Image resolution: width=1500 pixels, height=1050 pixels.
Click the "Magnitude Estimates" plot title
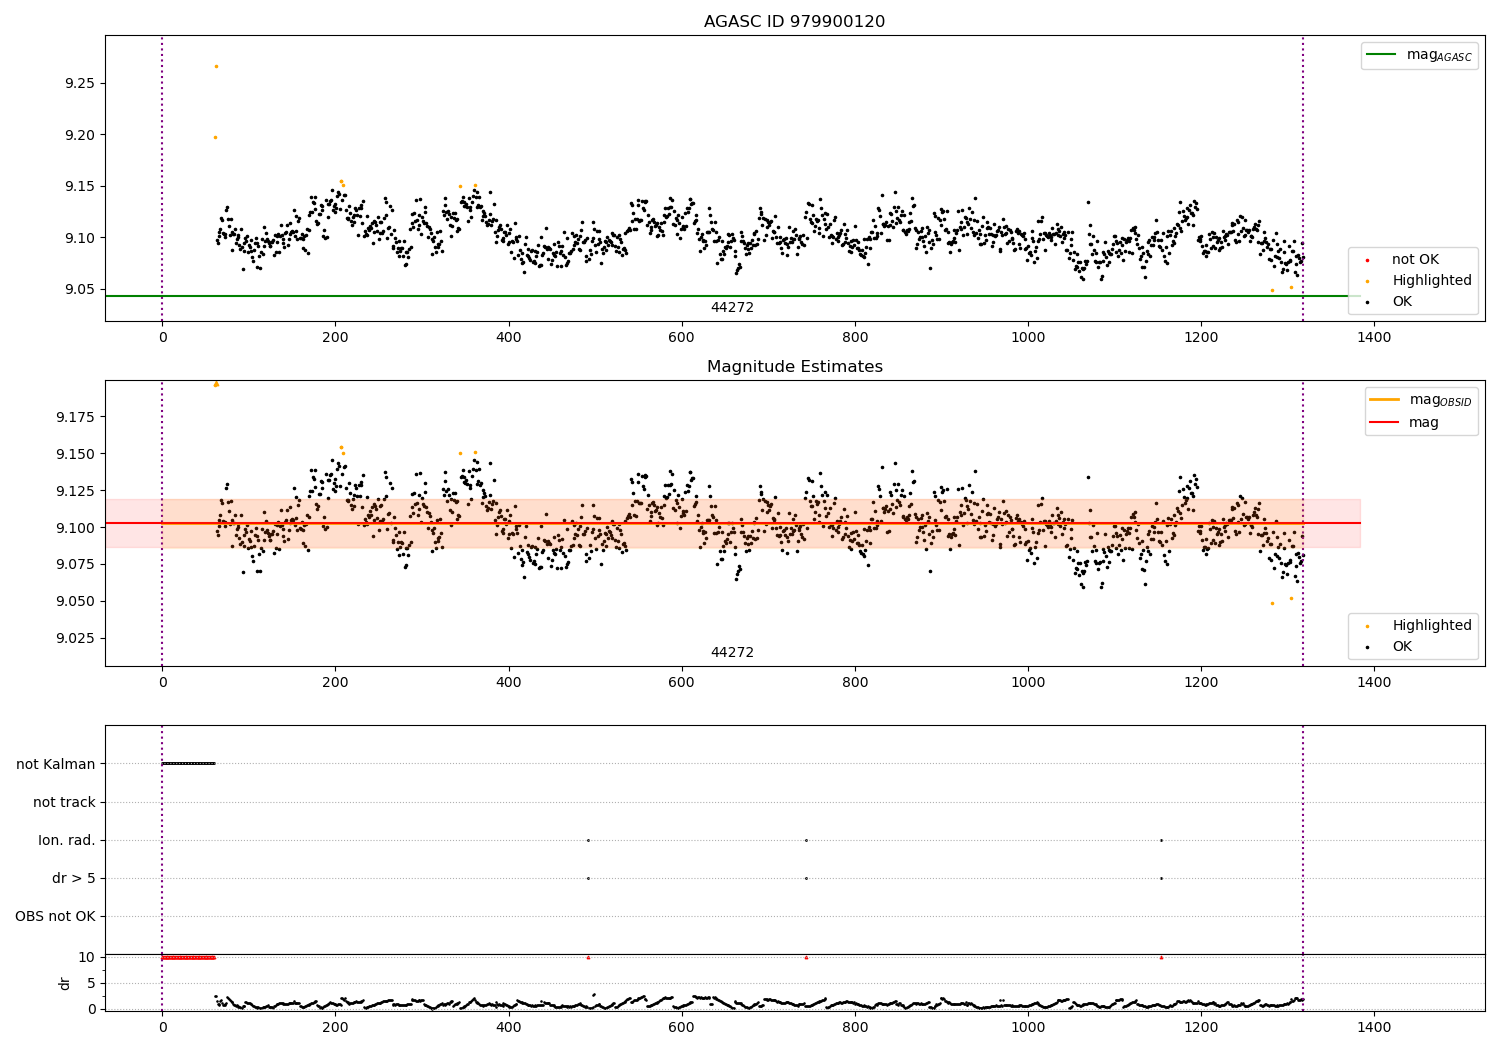794,367
